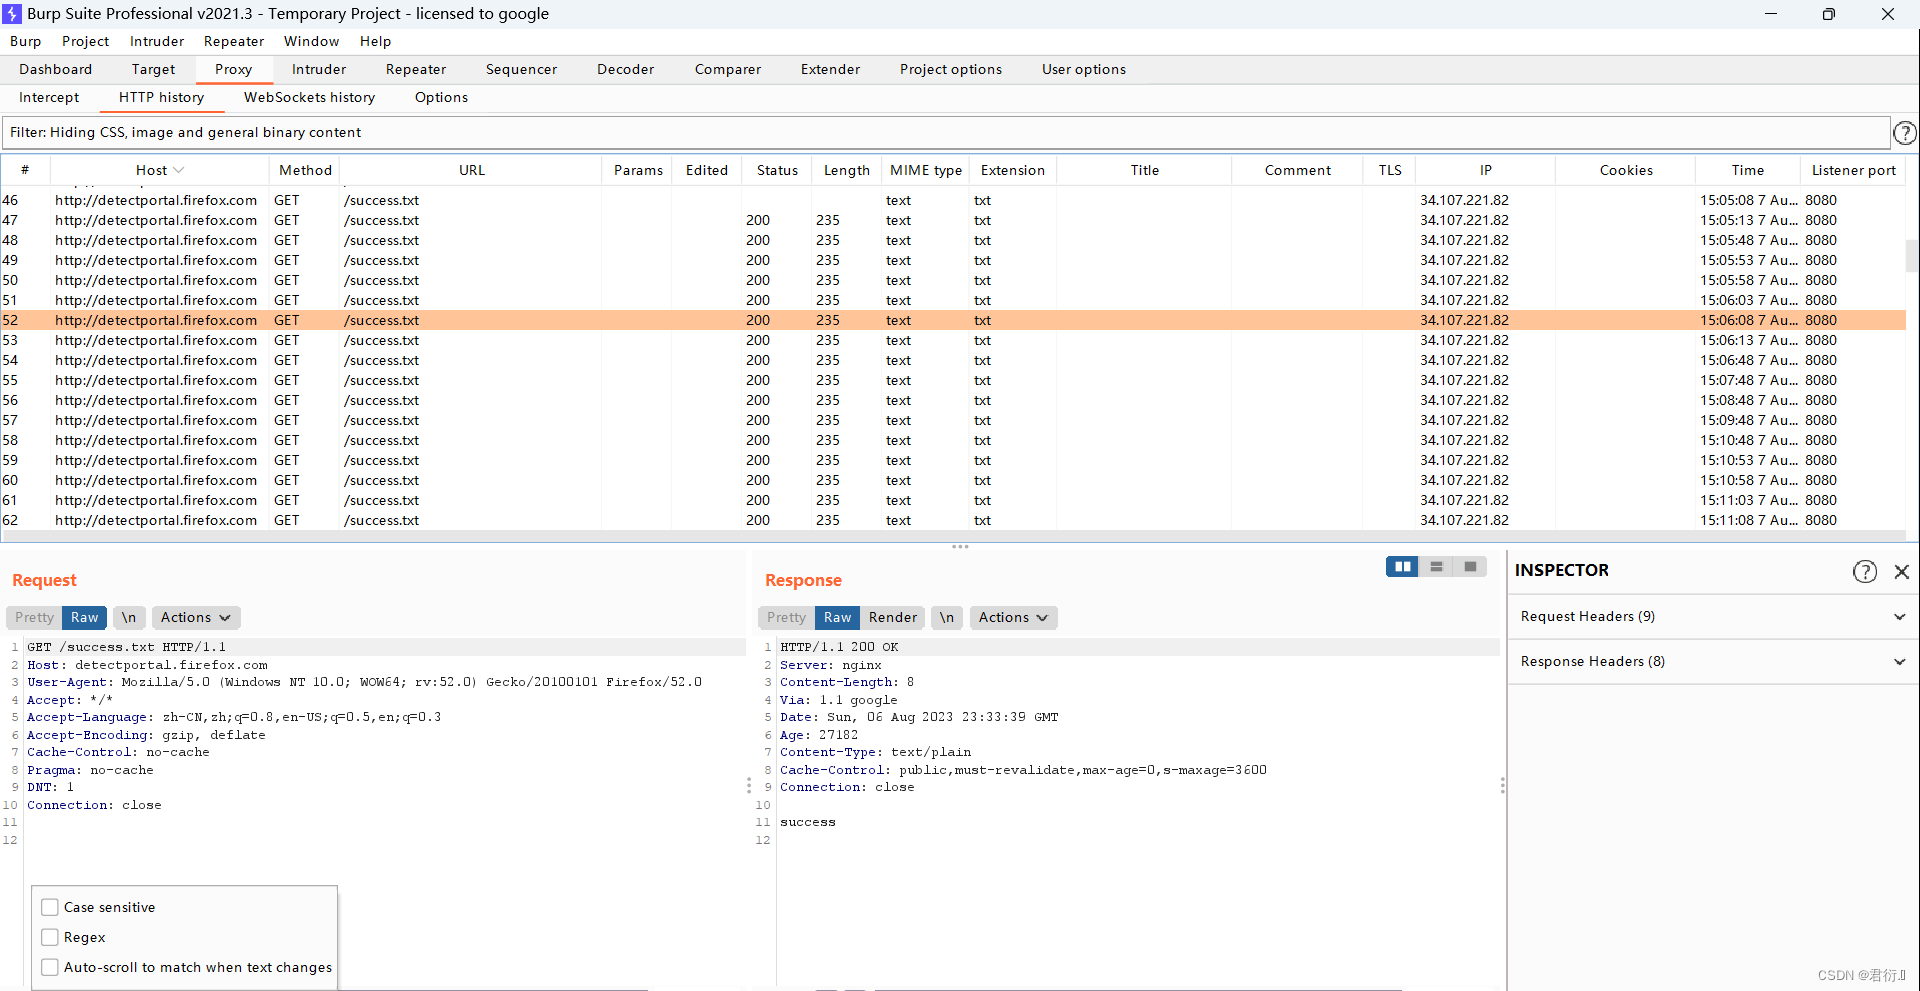Click the IP column header

click(x=1486, y=170)
